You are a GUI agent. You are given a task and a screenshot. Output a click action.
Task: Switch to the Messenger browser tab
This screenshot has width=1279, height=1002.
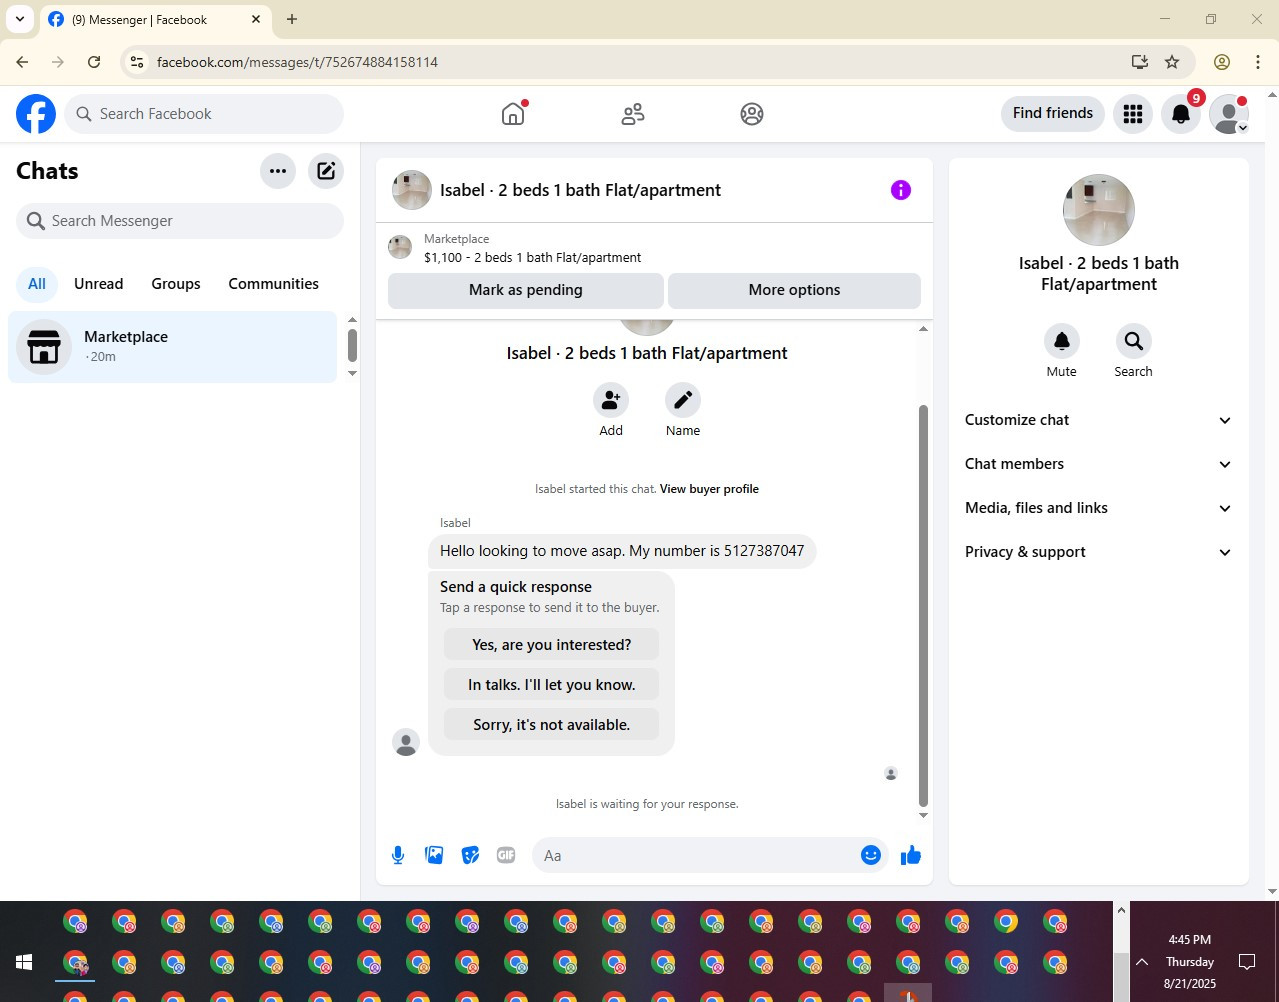click(x=155, y=19)
